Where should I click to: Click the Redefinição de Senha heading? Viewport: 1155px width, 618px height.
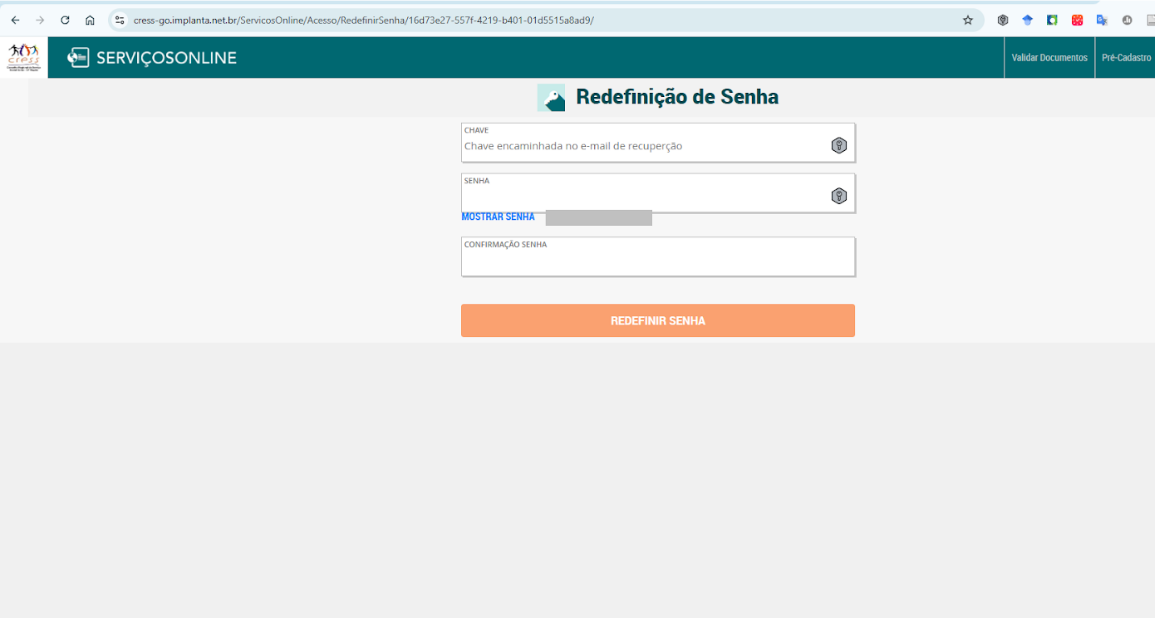tap(677, 97)
